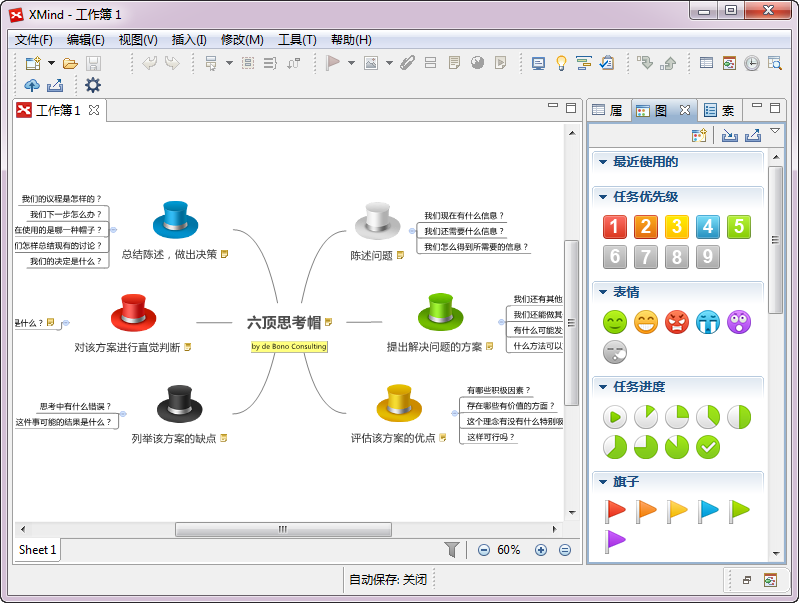Insert the angry red face marker

tap(677, 322)
